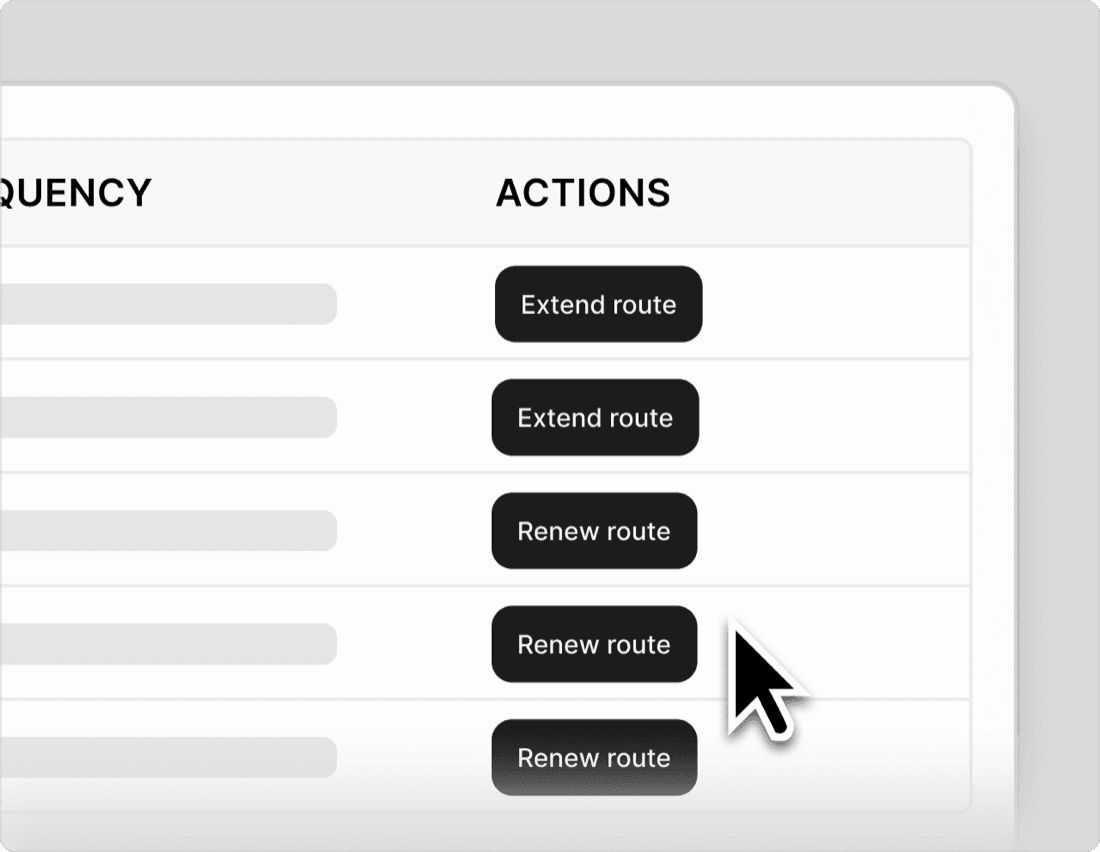Sort by the ACTIONS column header
This screenshot has width=1100, height=852.
coord(583,193)
